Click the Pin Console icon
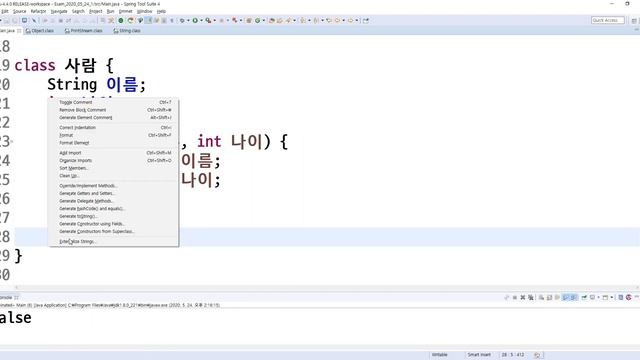This screenshot has height=360, width=640. [584, 298]
